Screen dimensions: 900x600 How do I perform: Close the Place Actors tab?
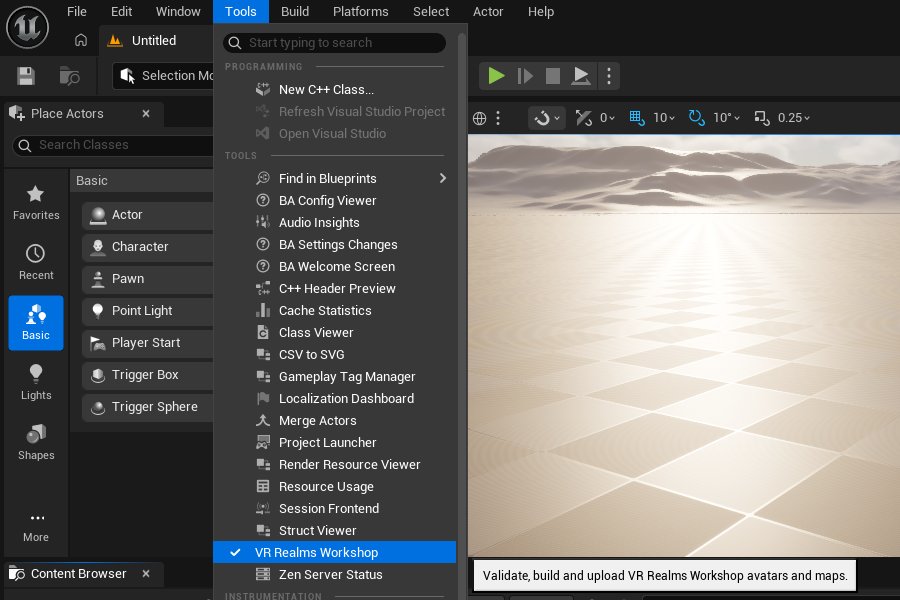(146, 114)
